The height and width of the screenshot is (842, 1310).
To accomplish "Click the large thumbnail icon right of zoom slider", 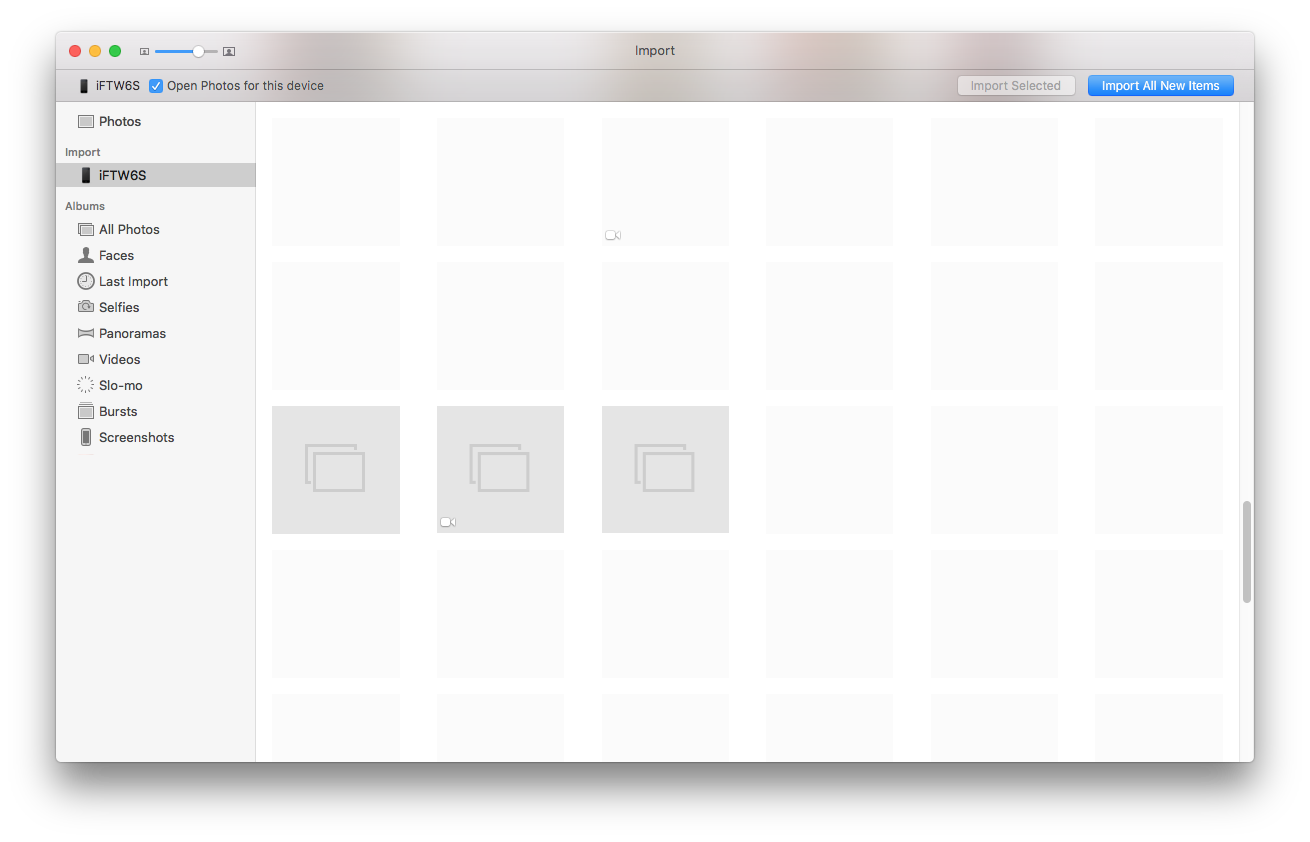I will (x=228, y=50).
